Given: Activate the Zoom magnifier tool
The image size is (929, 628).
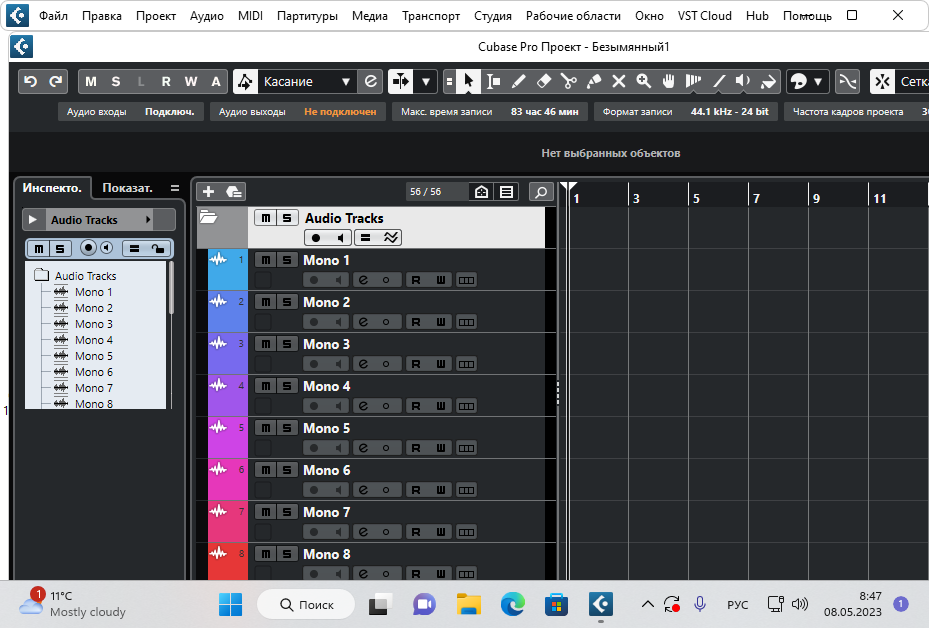Looking at the screenshot, I should pos(644,82).
